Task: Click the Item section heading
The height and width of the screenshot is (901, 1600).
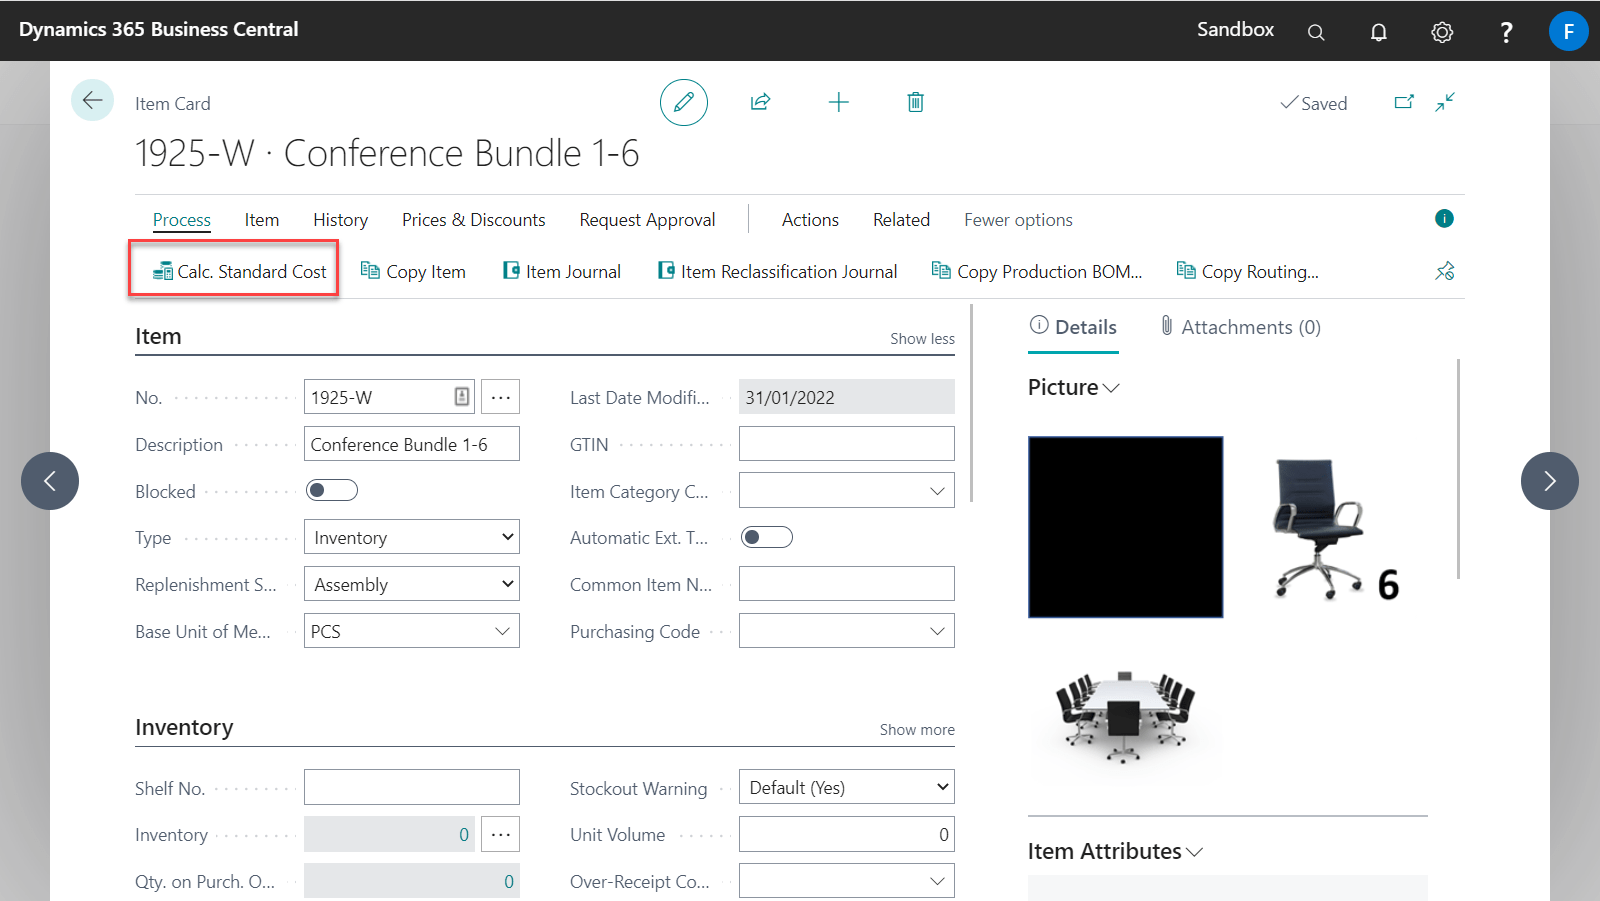Action: (x=158, y=337)
